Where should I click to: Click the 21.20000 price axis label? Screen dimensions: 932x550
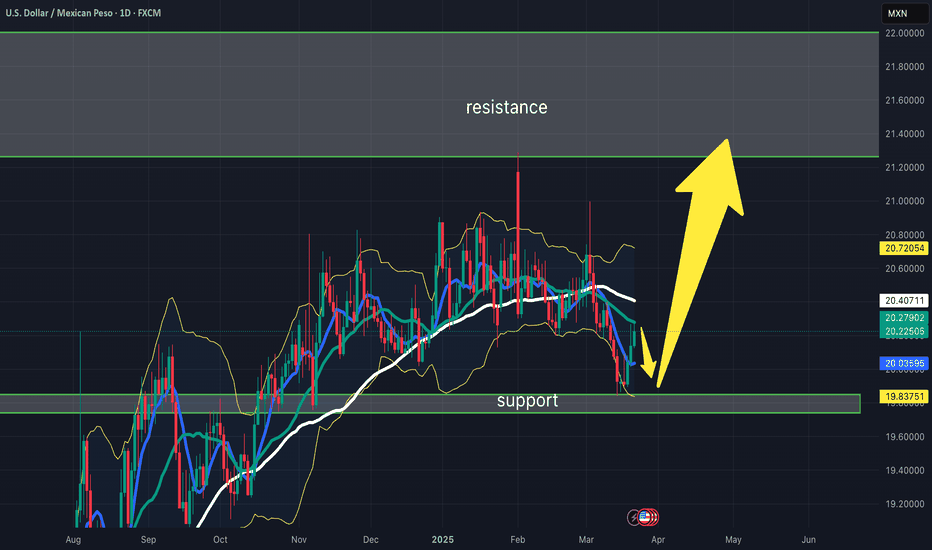(904, 168)
